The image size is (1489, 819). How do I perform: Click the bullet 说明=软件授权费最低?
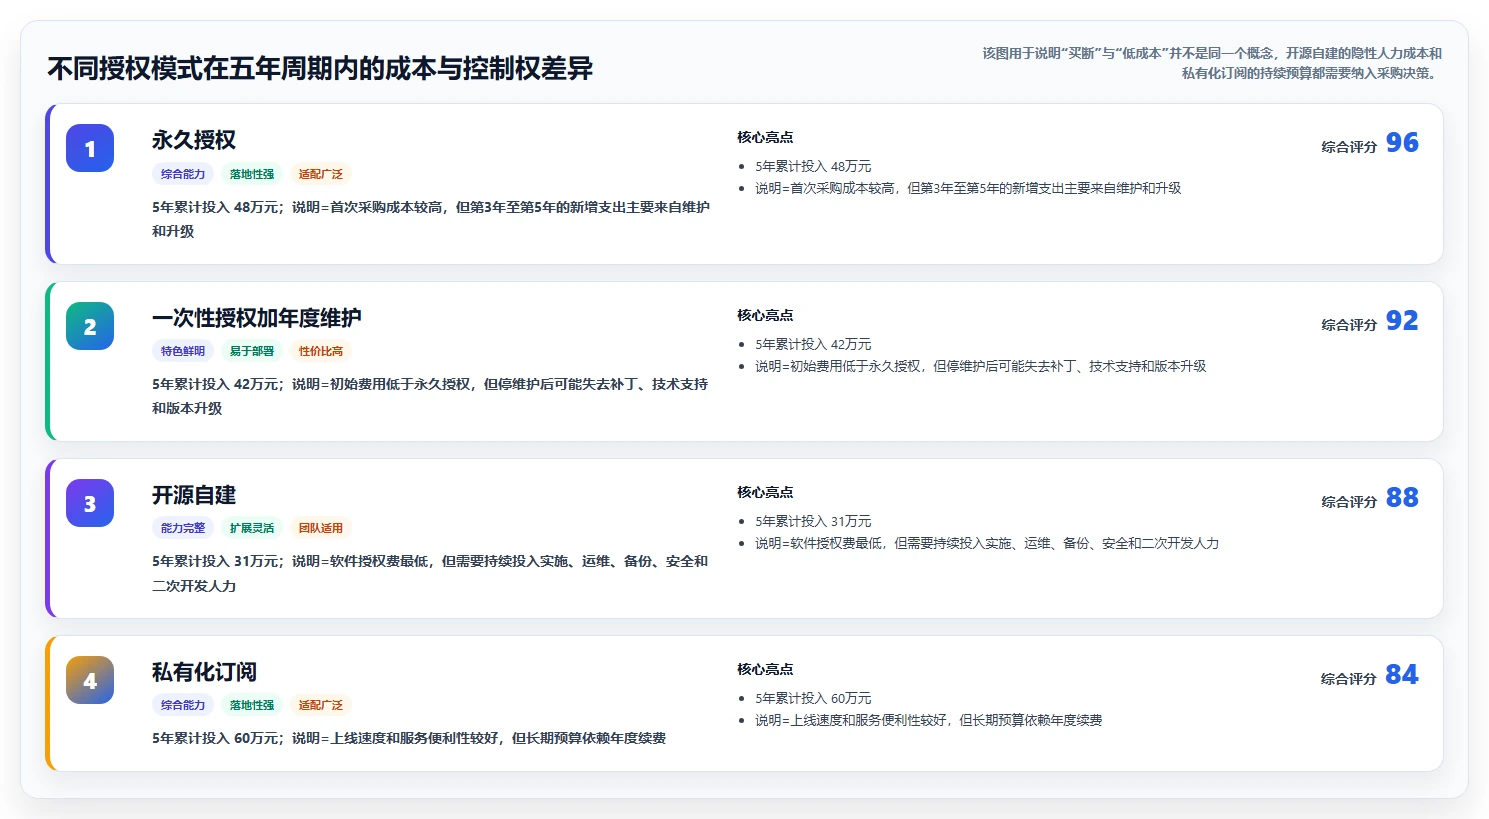(x=987, y=543)
